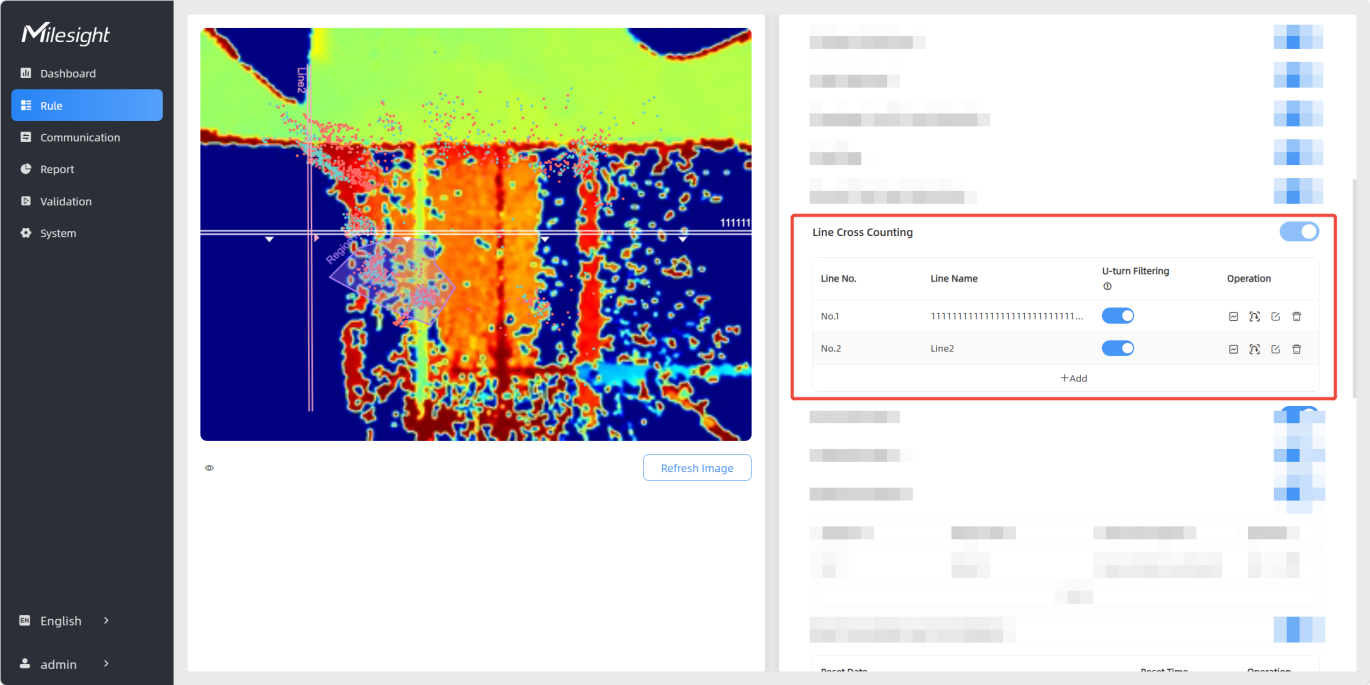Viewport: 1370px width, 685px height.
Task: Click the detection-frame icon for line No.1
Action: coord(1254,317)
